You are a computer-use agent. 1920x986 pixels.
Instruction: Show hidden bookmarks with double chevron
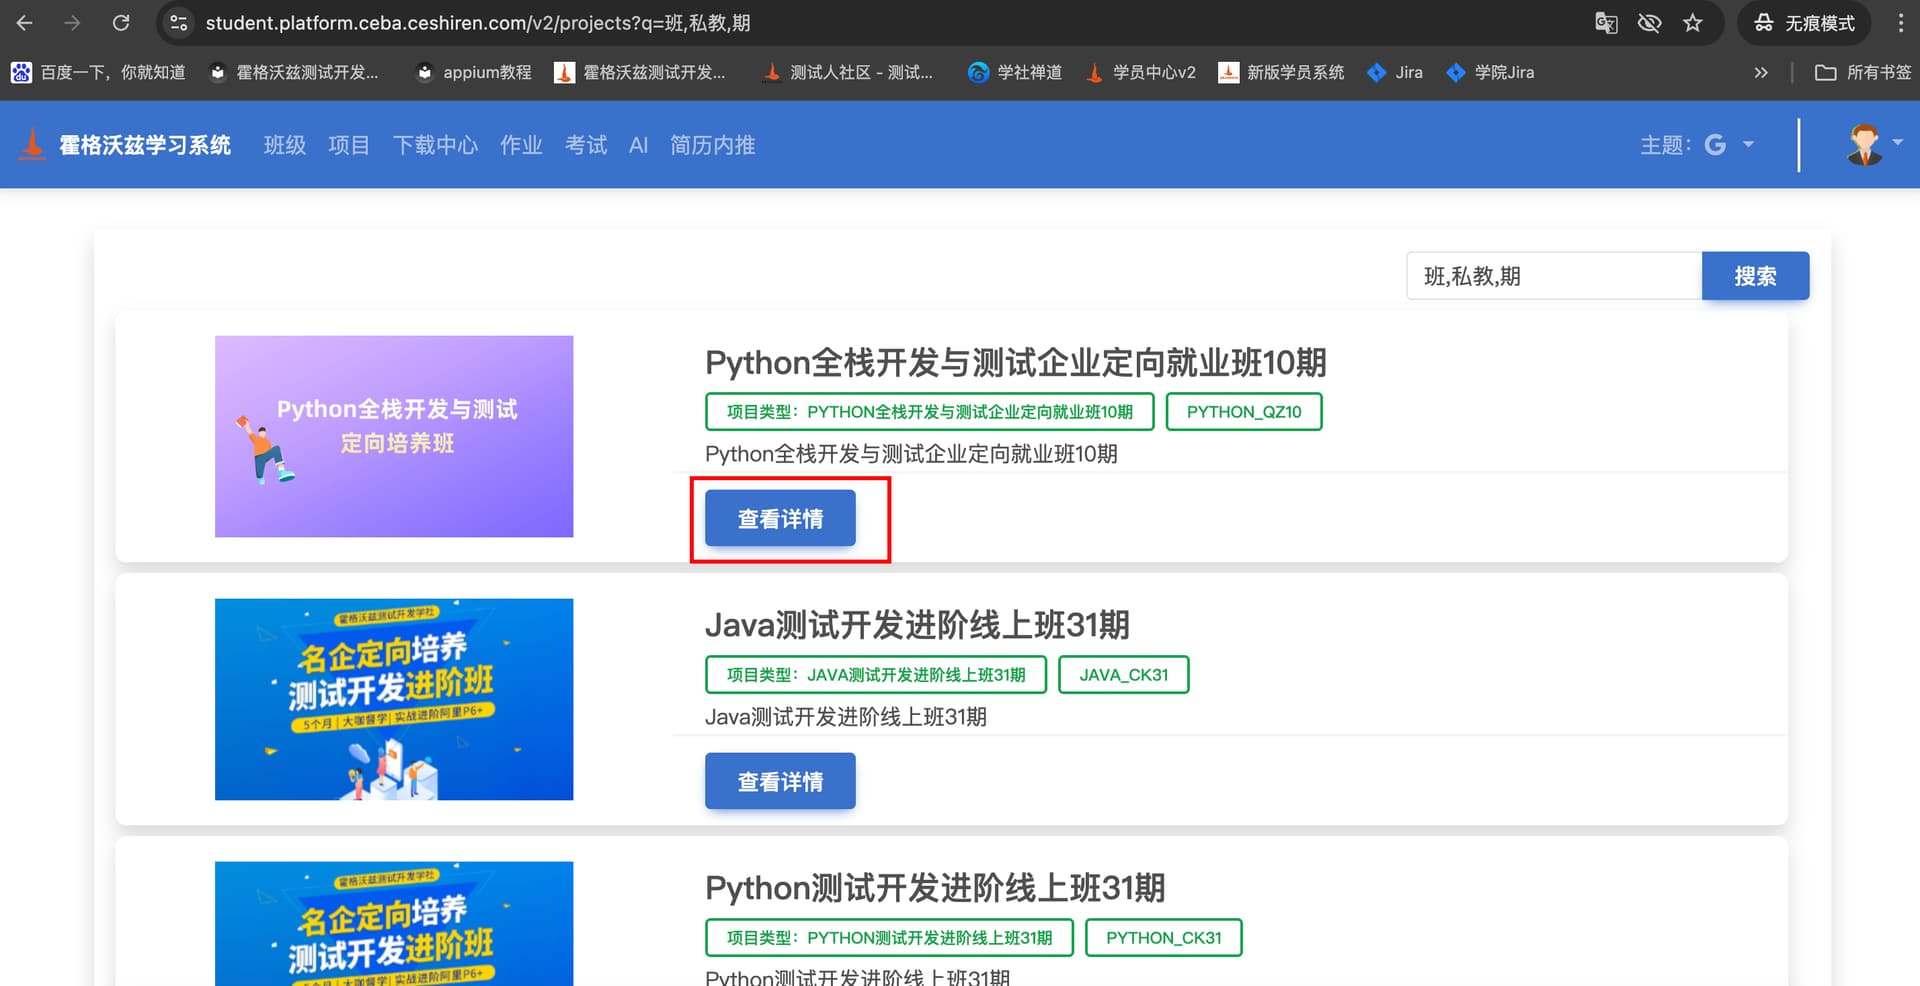[x=1761, y=72]
